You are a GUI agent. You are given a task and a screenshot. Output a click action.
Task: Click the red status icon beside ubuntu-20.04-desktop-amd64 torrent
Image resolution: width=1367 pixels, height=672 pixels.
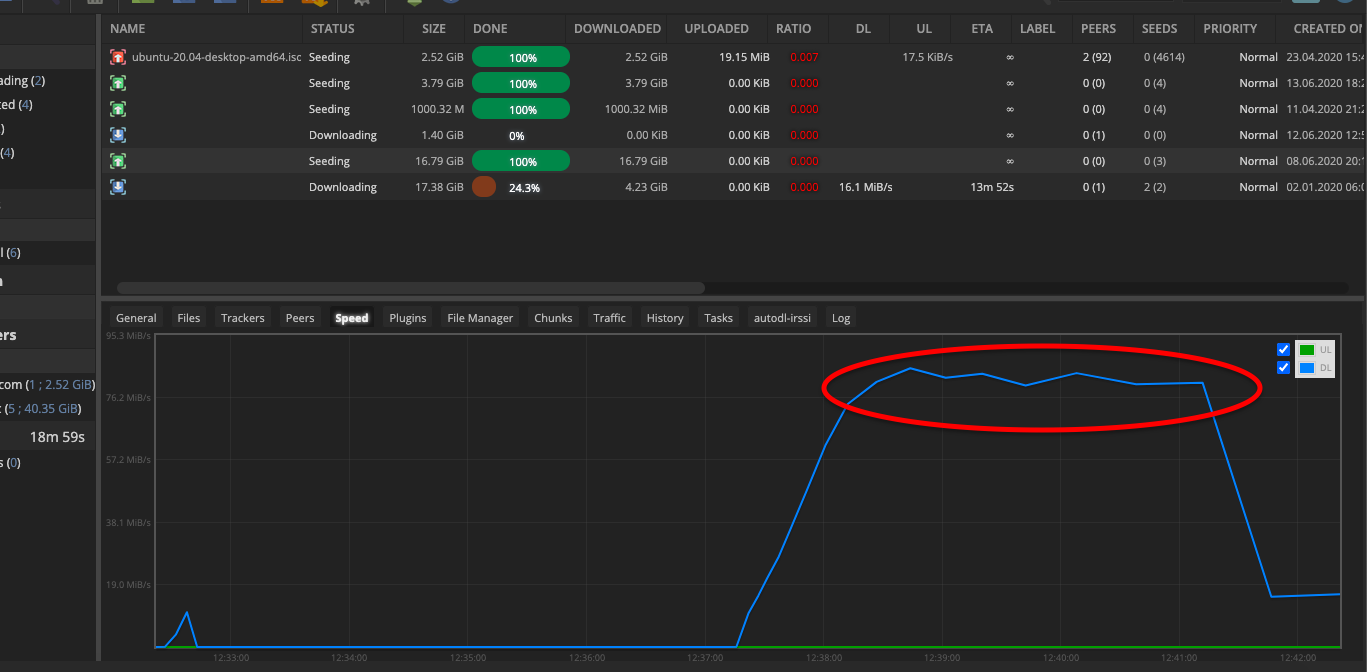click(x=118, y=58)
